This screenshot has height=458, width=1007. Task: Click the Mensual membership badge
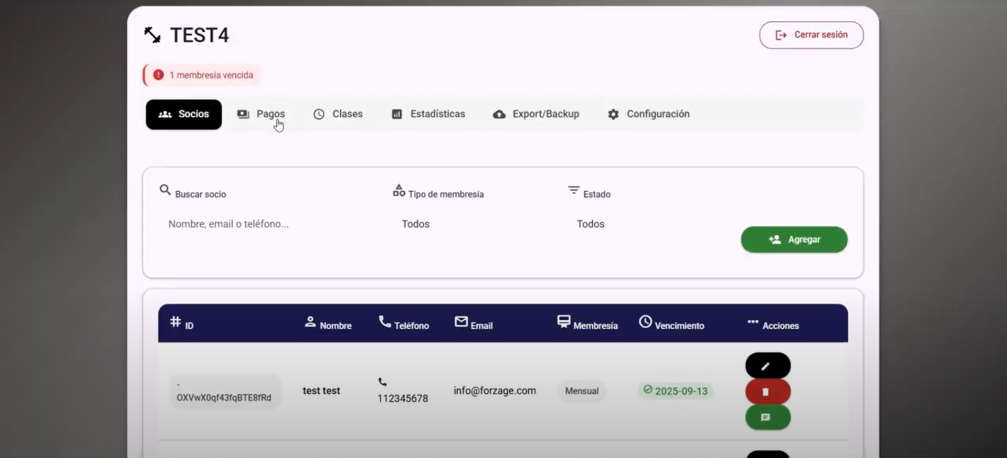581,391
